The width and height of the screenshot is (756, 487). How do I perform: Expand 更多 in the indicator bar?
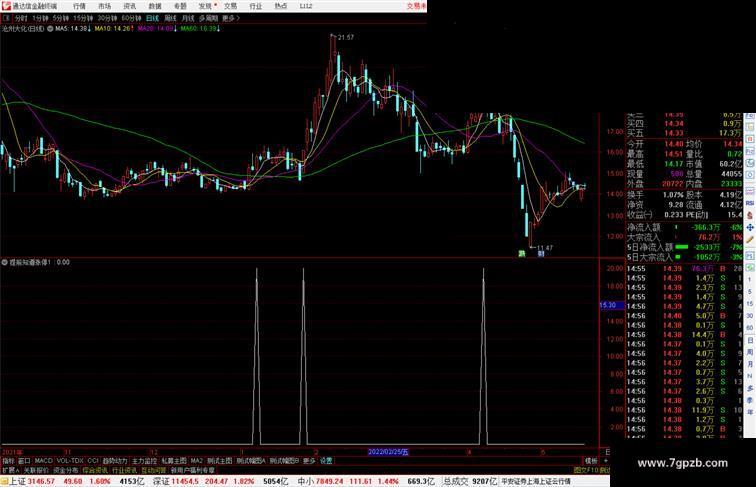(x=309, y=461)
